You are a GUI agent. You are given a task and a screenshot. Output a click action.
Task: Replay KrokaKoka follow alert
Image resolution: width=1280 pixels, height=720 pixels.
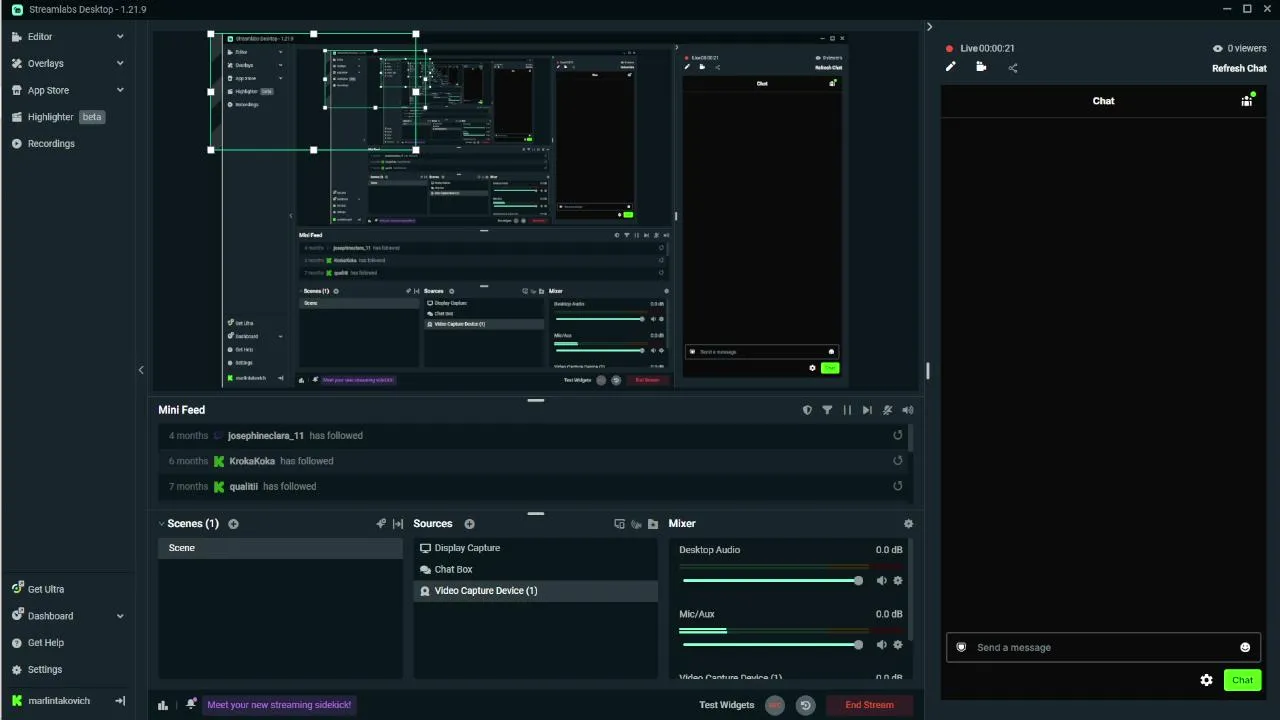click(x=897, y=461)
